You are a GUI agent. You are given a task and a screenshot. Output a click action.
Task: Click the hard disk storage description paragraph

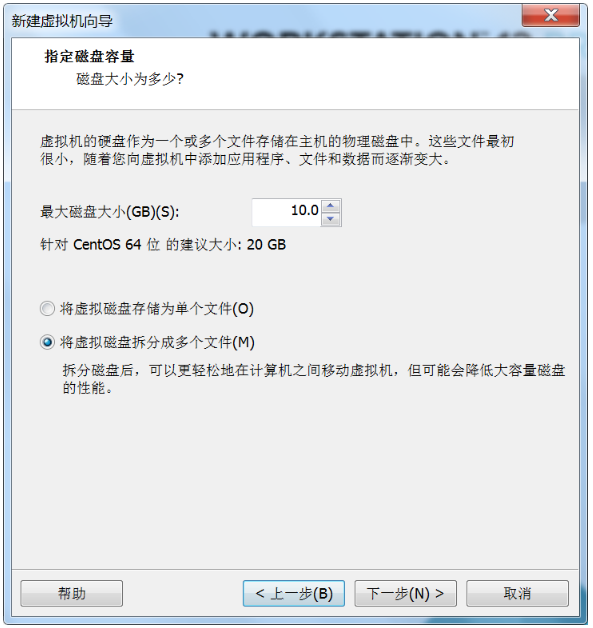(277, 150)
